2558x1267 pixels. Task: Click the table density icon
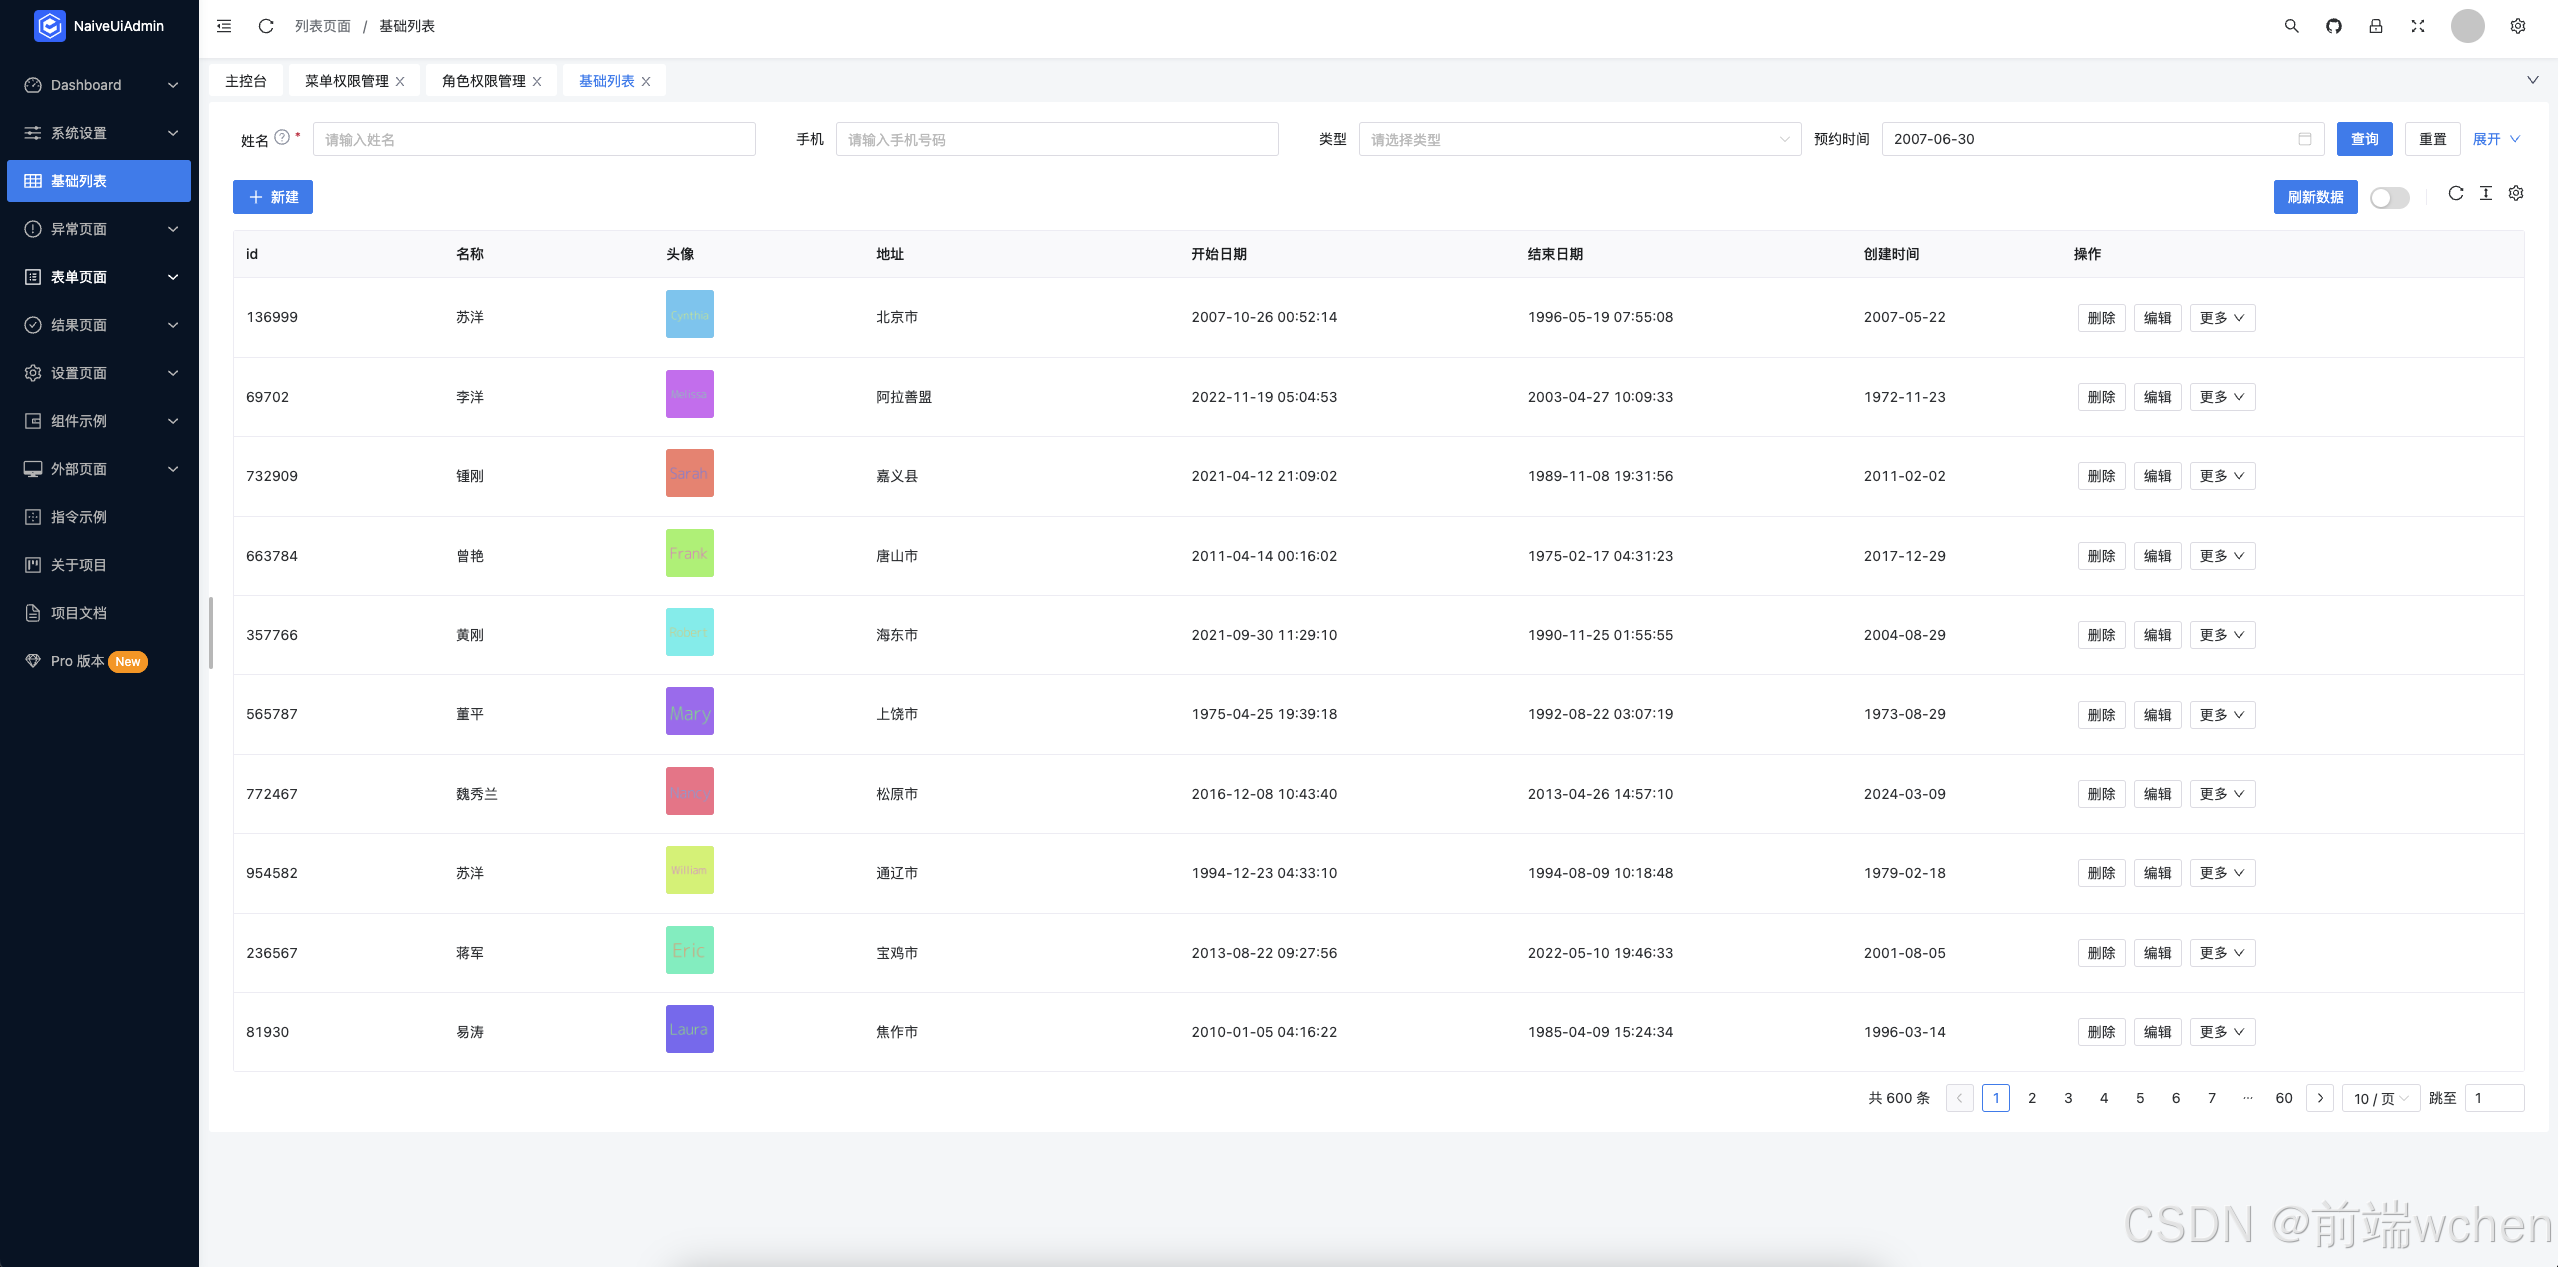[2486, 194]
